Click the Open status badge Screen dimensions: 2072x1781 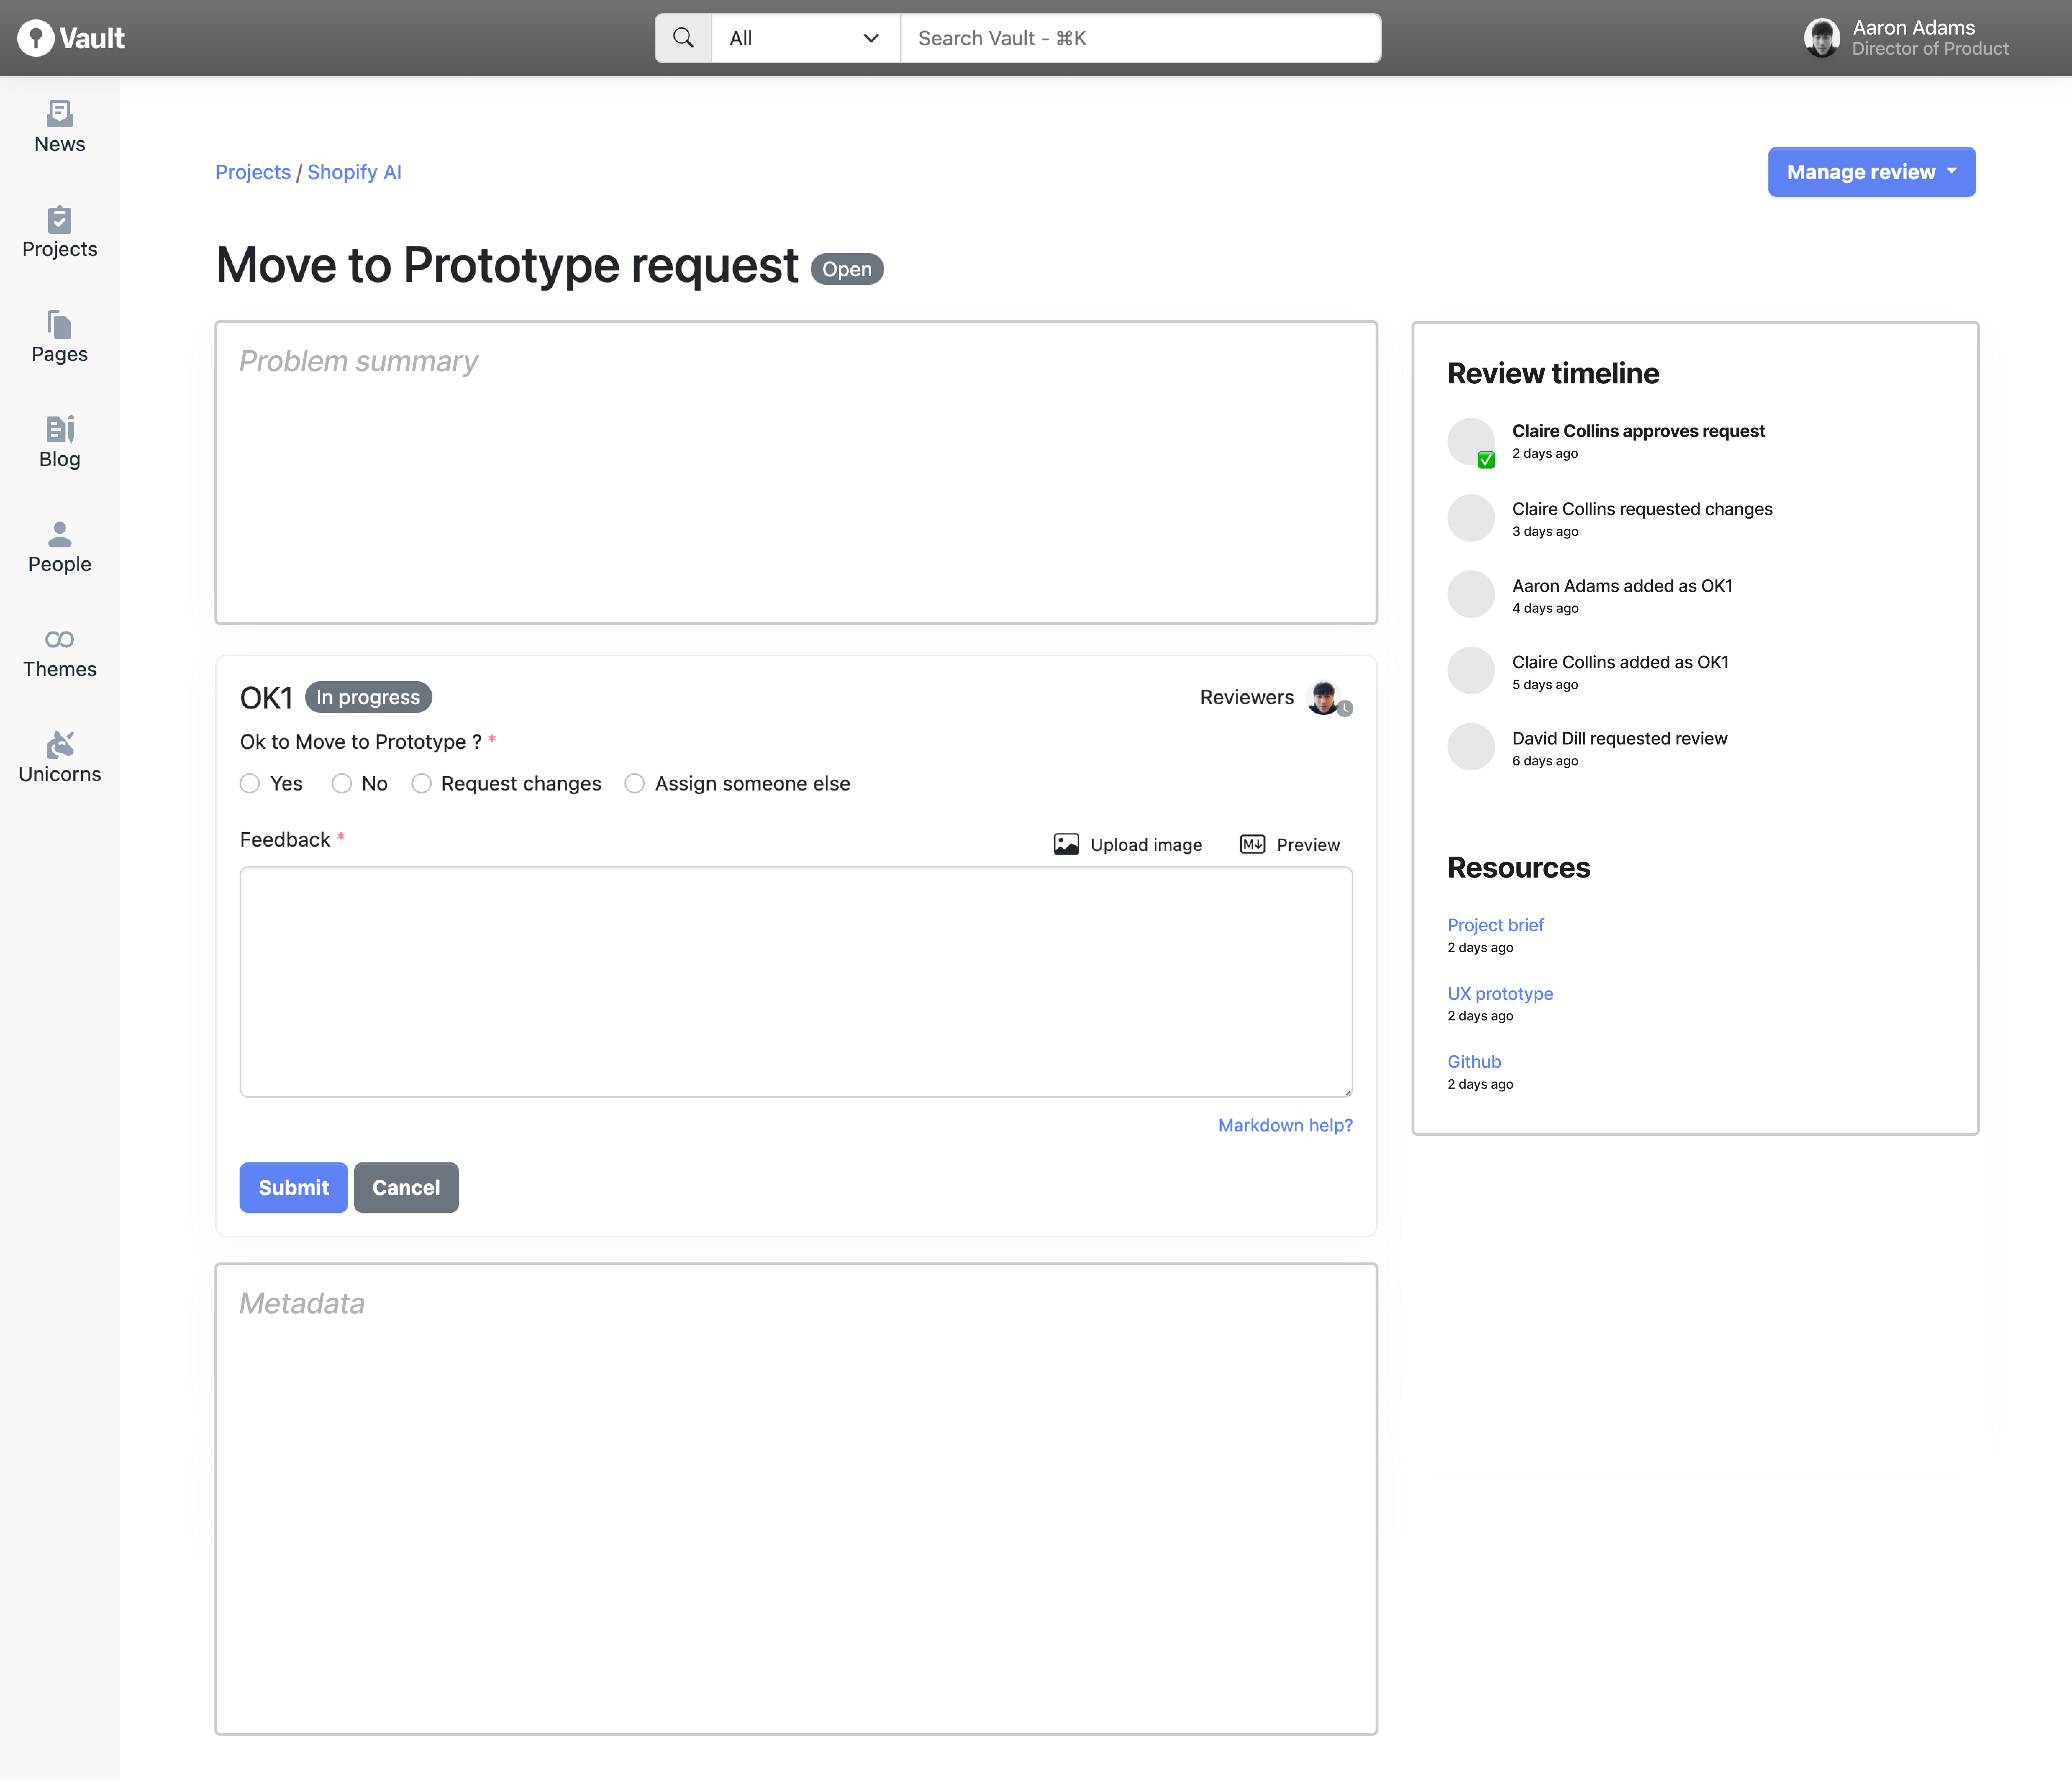click(x=847, y=269)
